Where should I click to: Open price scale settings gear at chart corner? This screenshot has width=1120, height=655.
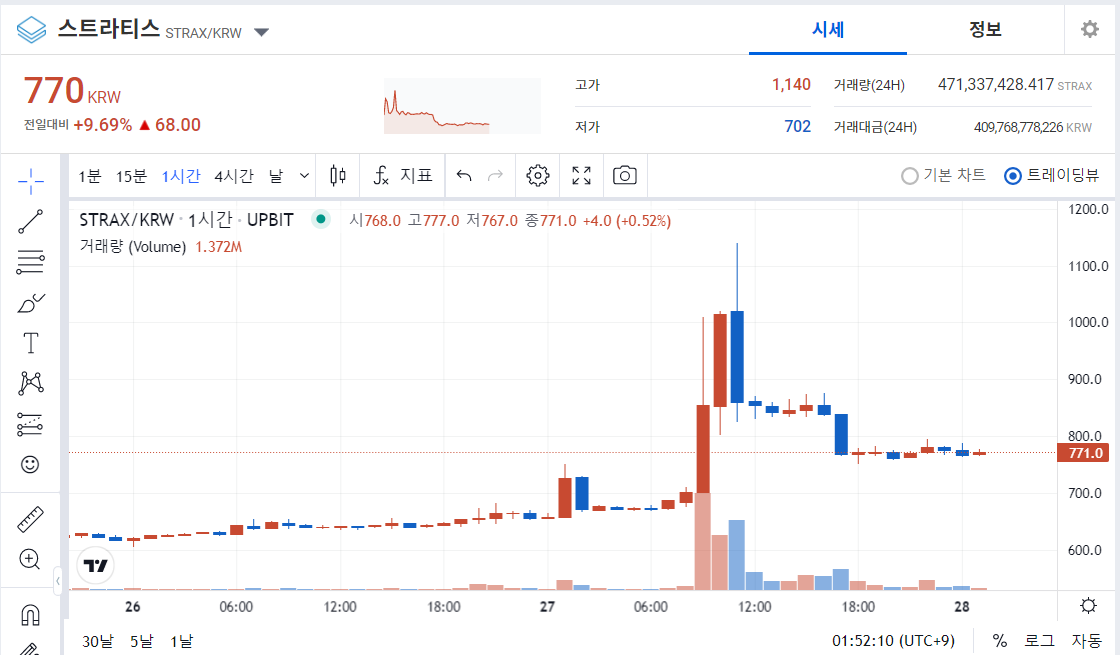(x=1088, y=606)
